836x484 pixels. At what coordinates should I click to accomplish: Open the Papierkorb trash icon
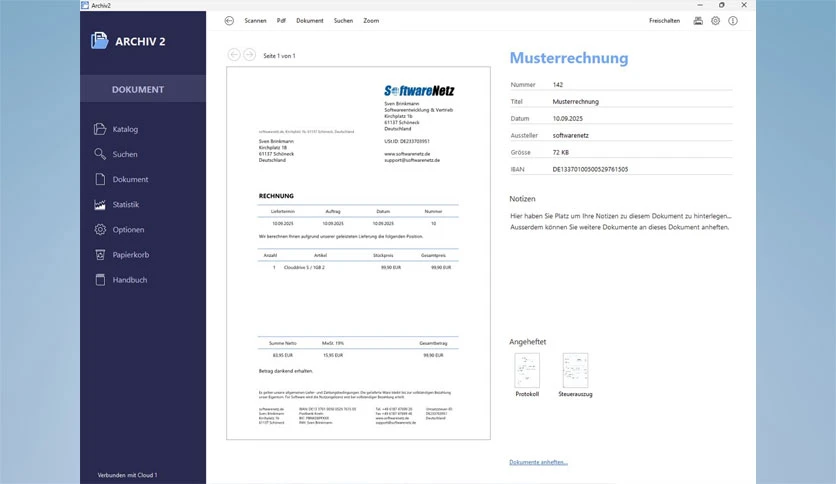[x=100, y=254]
